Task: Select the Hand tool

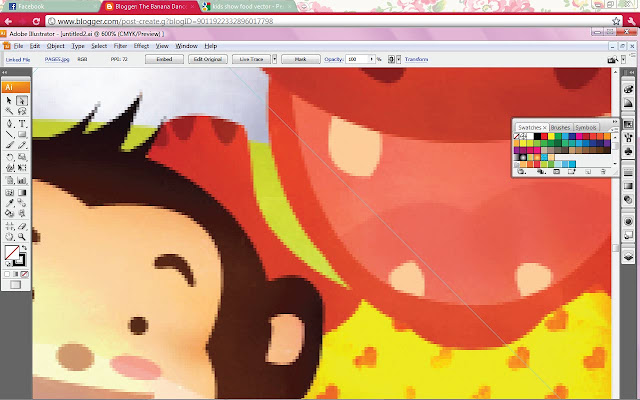Action: point(9,236)
